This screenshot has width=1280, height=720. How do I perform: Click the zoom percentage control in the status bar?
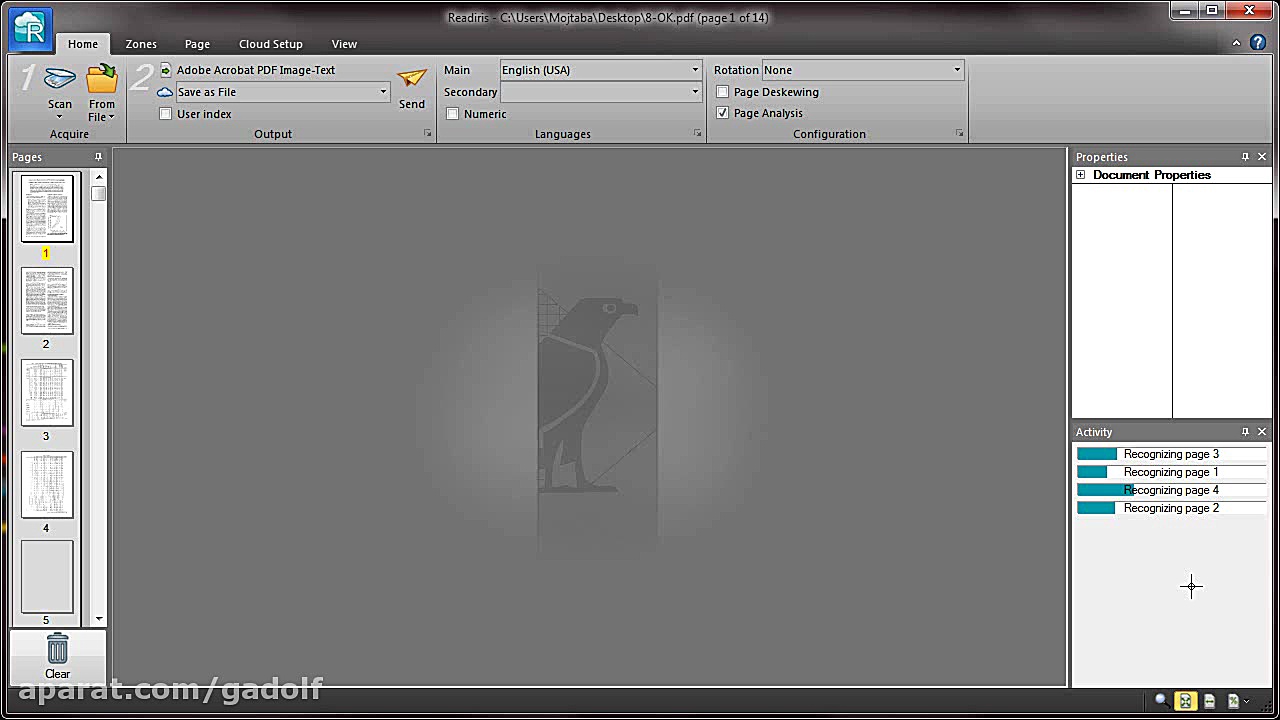1234,701
